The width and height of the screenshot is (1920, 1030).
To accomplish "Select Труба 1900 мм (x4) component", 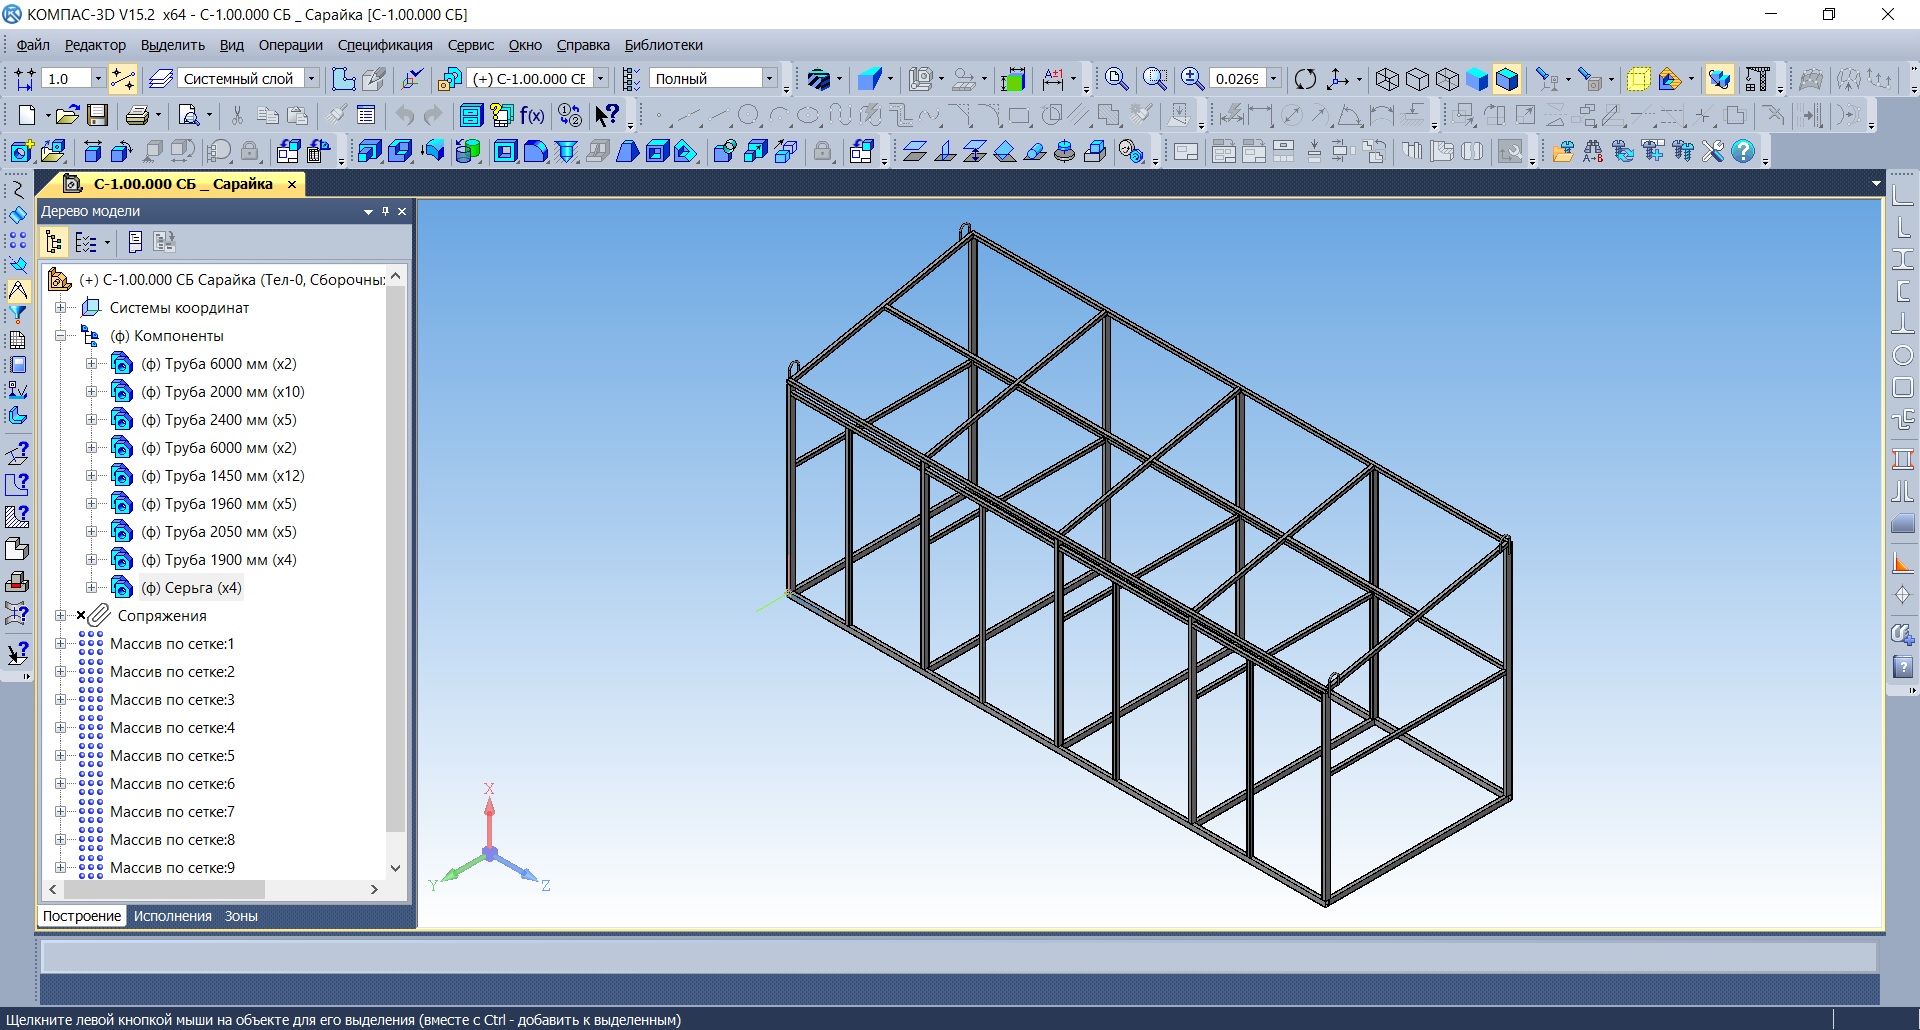I will pos(218,560).
